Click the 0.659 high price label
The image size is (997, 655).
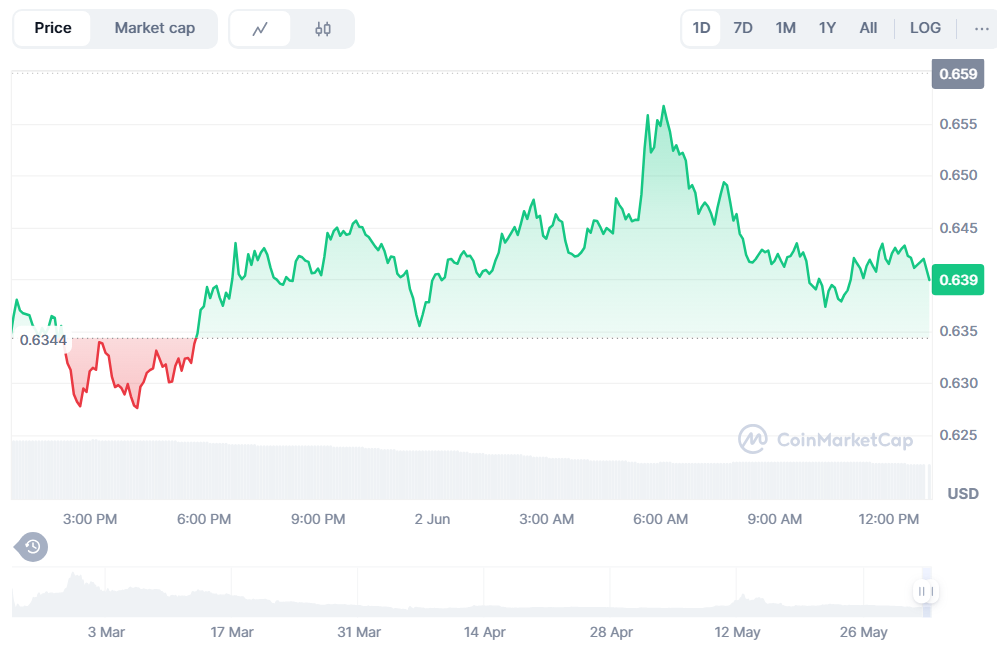pyautogui.click(x=957, y=74)
